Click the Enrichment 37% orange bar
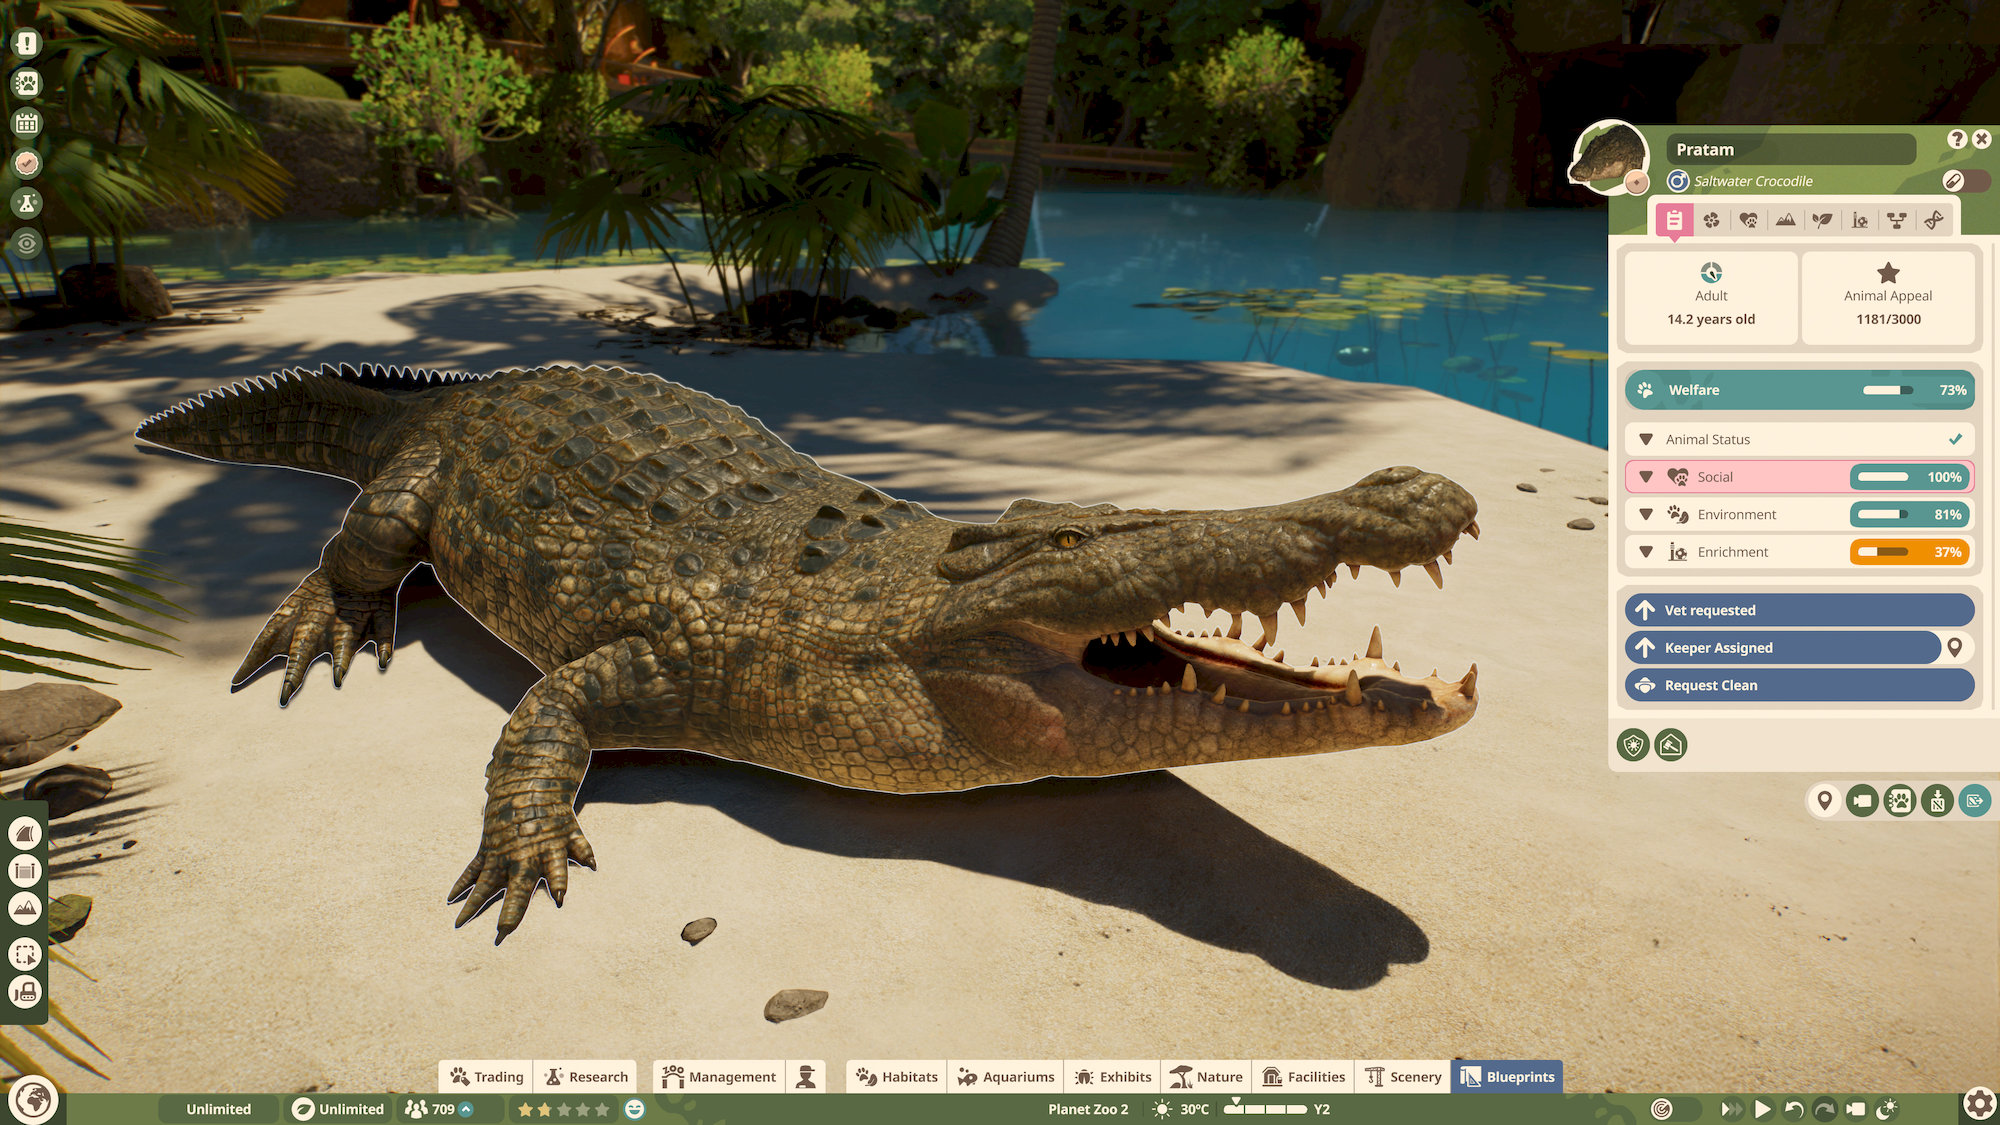Image resolution: width=2000 pixels, height=1125 pixels. tap(1909, 552)
